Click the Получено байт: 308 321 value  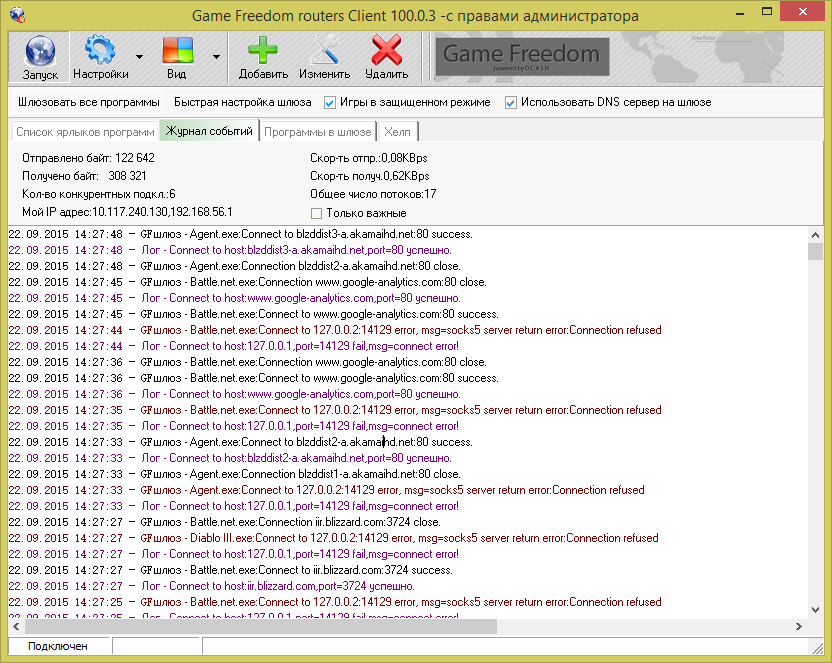(x=84, y=176)
